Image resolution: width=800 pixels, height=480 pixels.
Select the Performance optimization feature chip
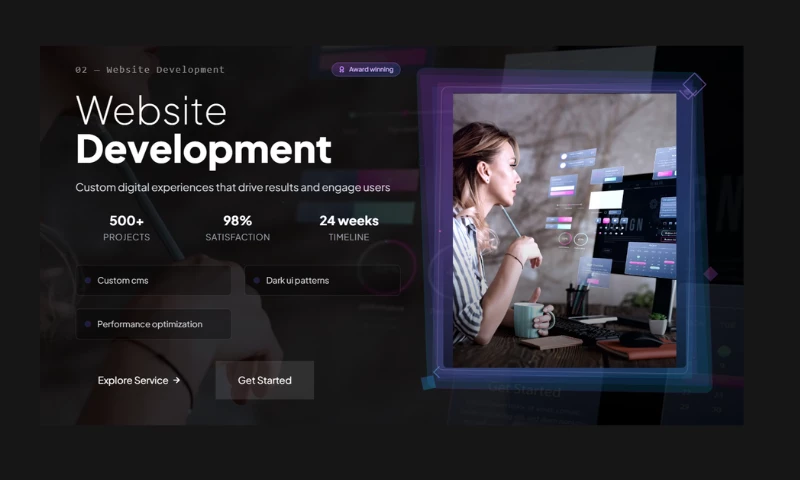[154, 324]
